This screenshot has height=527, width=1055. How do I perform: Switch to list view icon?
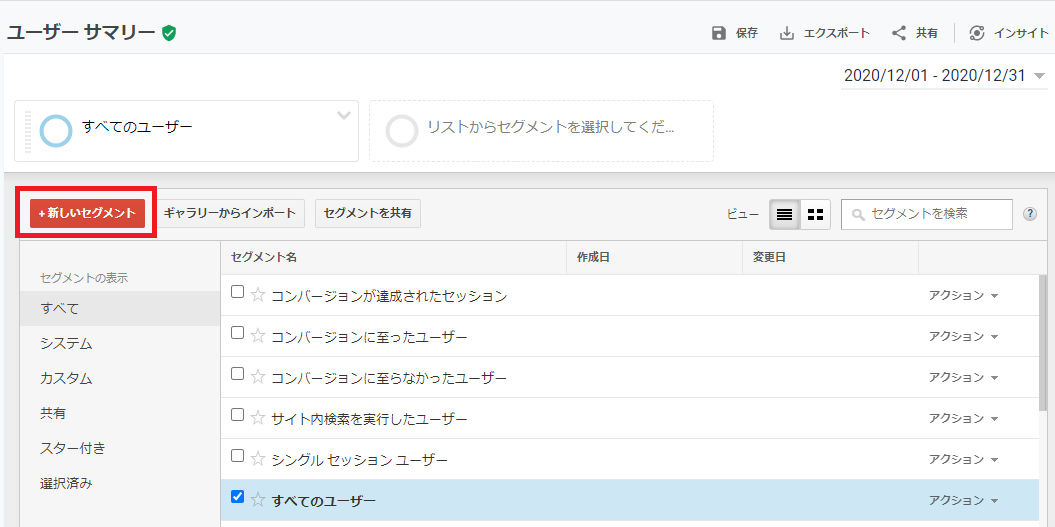click(x=785, y=215)
